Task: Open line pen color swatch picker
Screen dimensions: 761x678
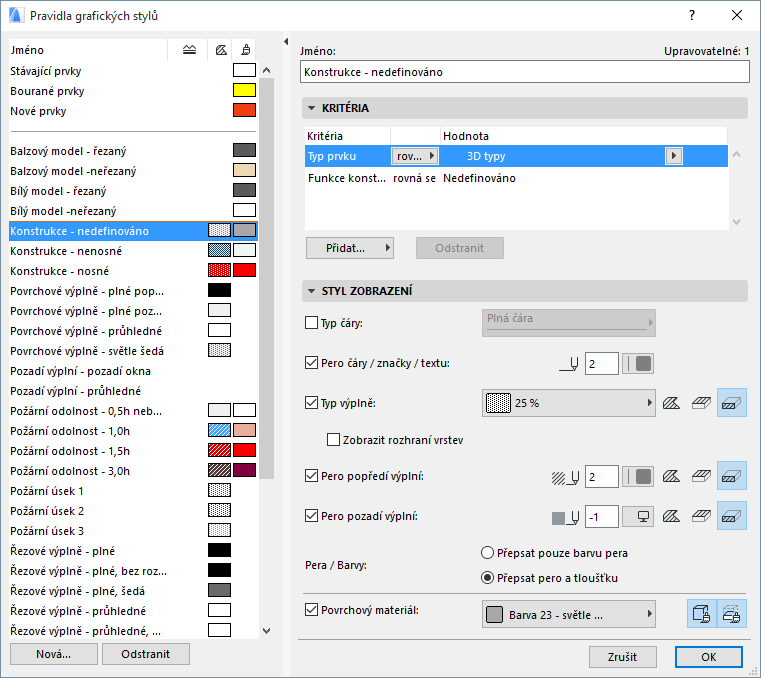Action: point(638,364)
